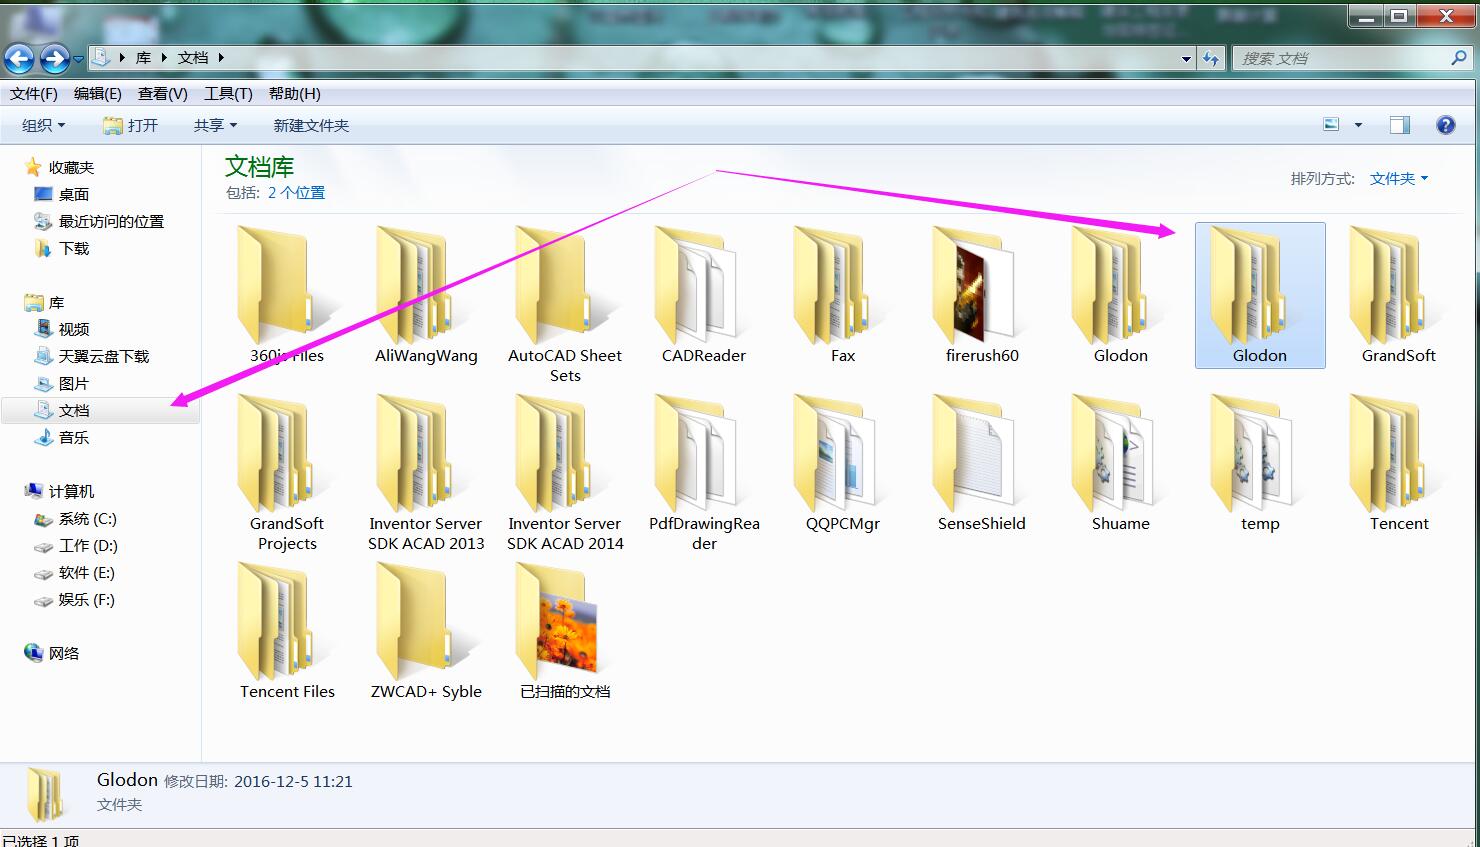1480x847 pixels.
Task: Select the GrandSoft folder
Action: pyautogui.click(x=1399, y=295)
